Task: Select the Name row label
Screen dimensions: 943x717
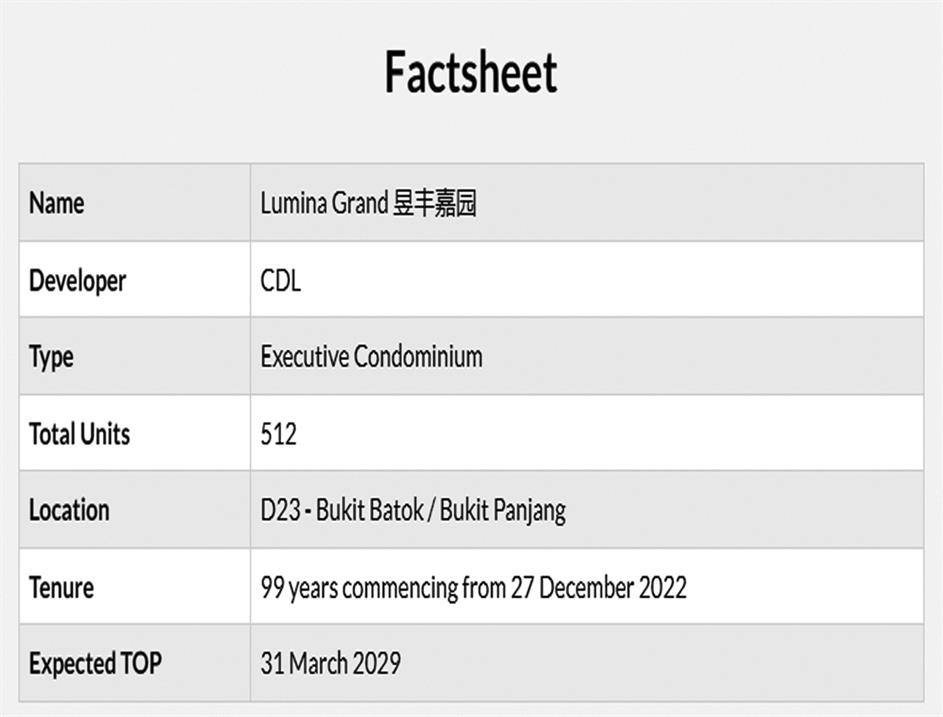Action: 56,203
